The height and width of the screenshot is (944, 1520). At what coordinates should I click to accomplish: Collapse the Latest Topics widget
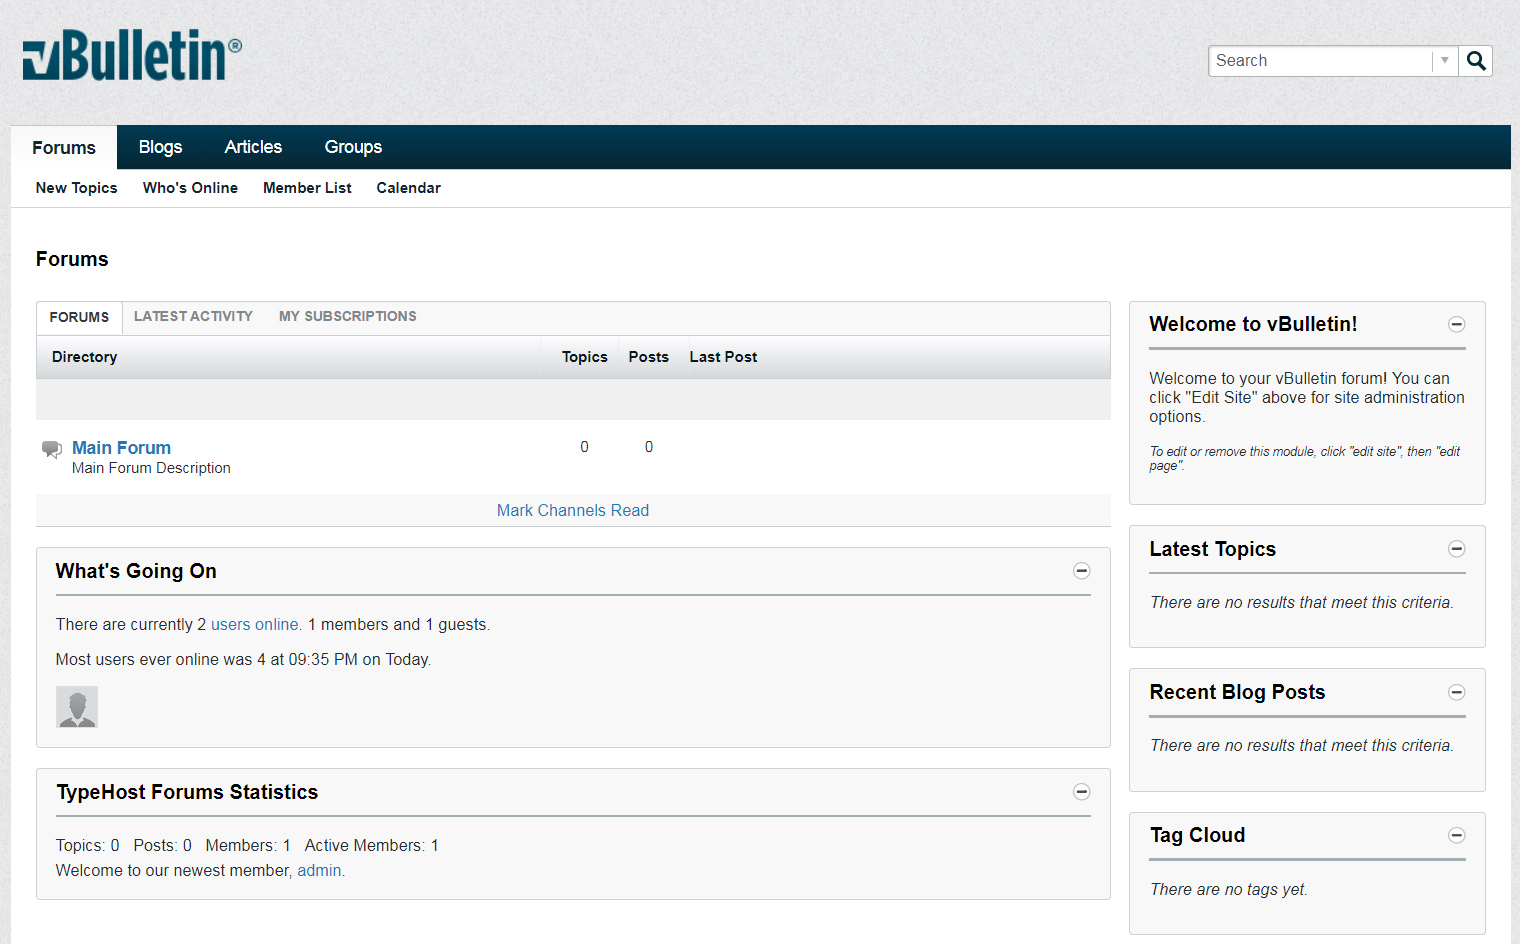[1456, 549]
